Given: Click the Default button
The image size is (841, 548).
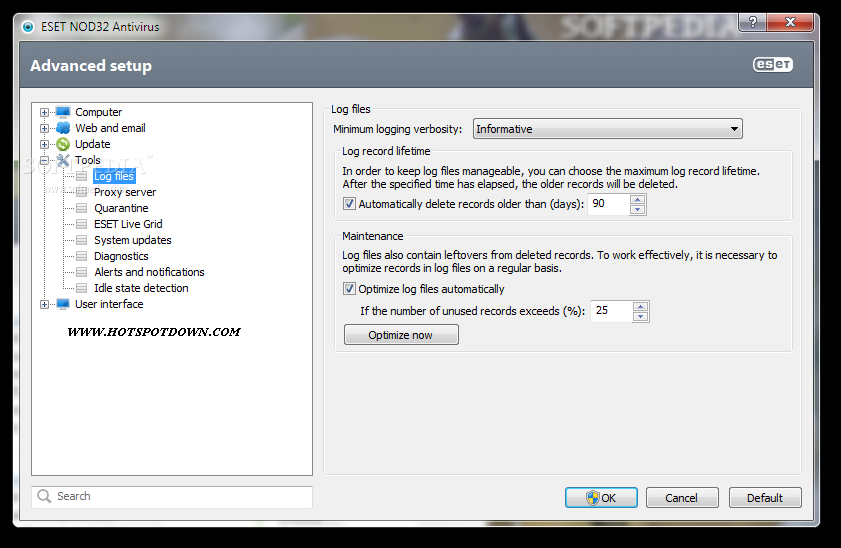Looking at the screenshot, I should point(765,498).
